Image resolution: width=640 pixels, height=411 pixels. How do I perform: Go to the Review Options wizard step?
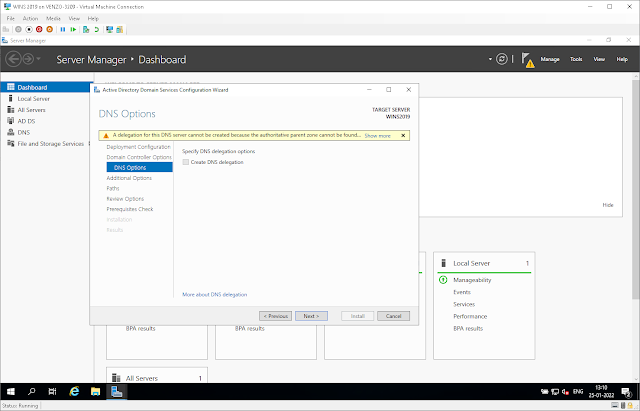(x=125, y=199)
